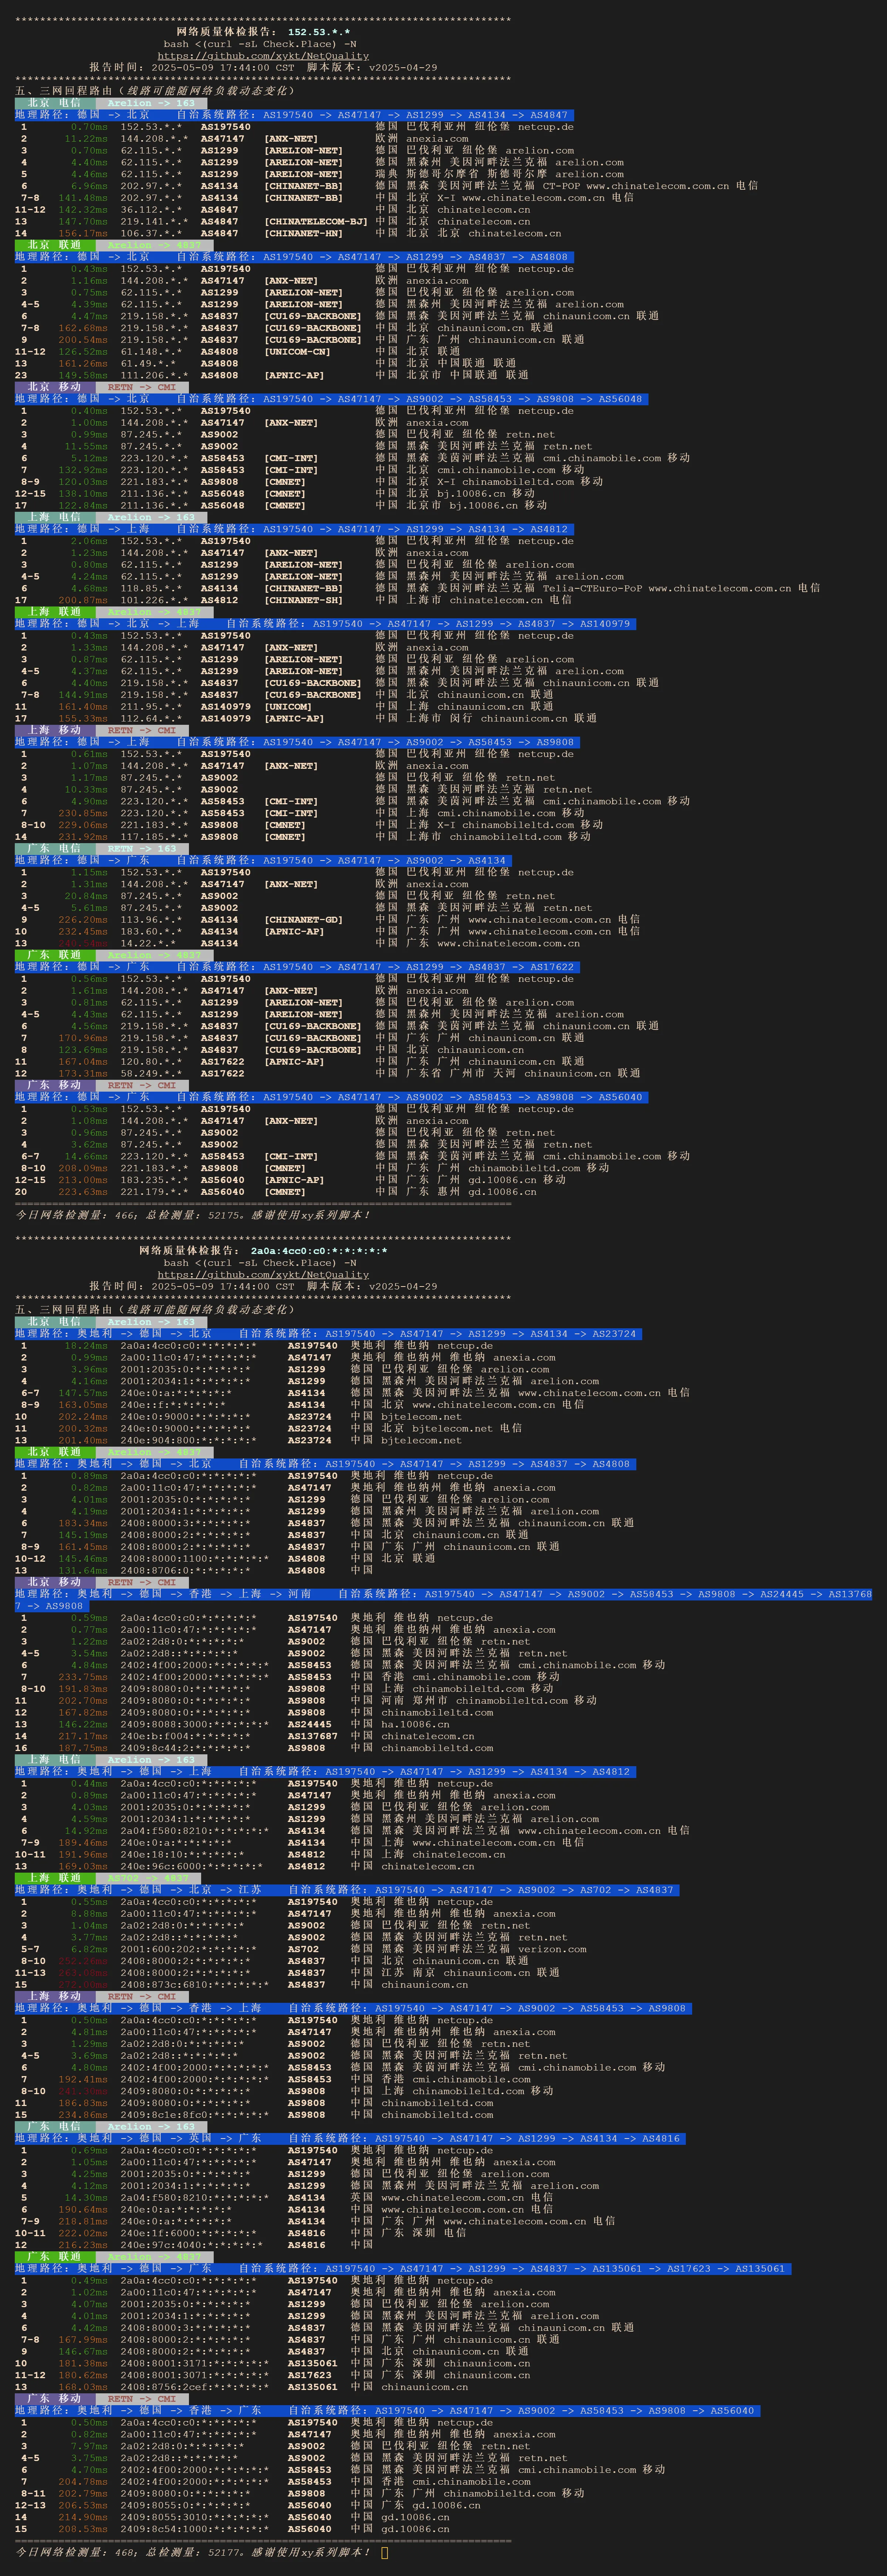Click the IPv6 address 2409:8055:3010:*:*:*:*:*
Screen dimensions: 887x2576
[x=194, y=2517]
